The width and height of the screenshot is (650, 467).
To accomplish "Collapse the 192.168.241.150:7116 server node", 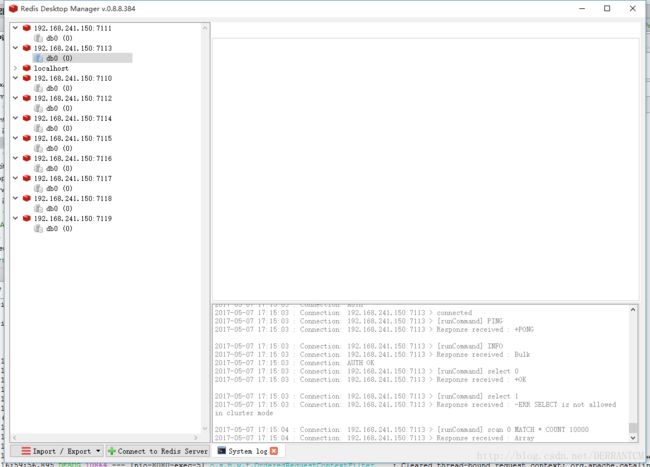I will pyautogui.click(x=15, y=158).
